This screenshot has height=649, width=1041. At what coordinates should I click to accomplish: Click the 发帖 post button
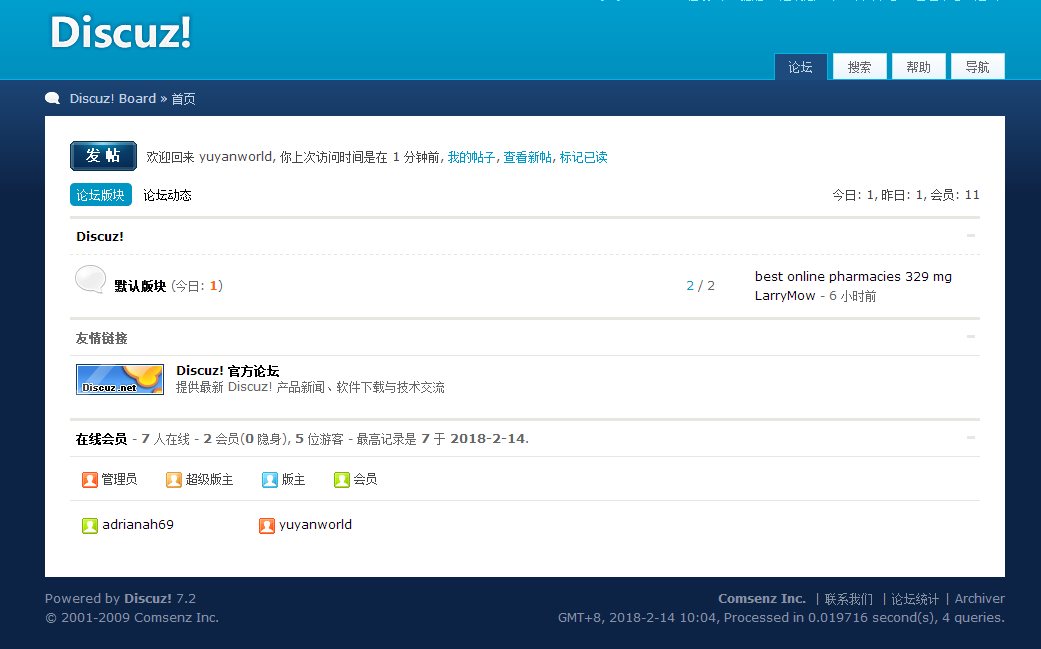pyautogui.click(x=103, y=156)
